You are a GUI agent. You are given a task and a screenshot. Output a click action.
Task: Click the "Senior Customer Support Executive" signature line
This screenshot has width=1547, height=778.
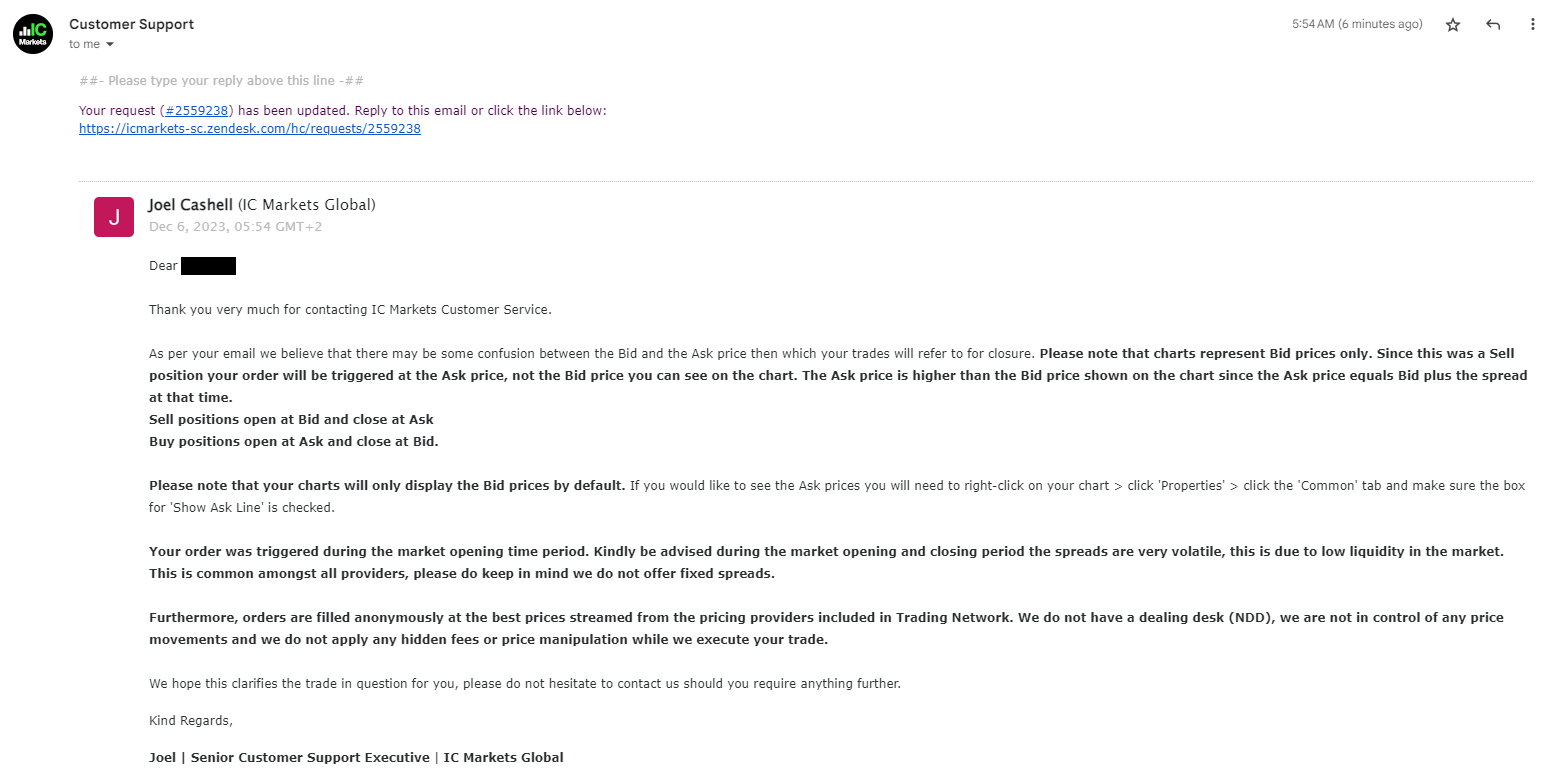pyautogui.click(x=356, y=757)
